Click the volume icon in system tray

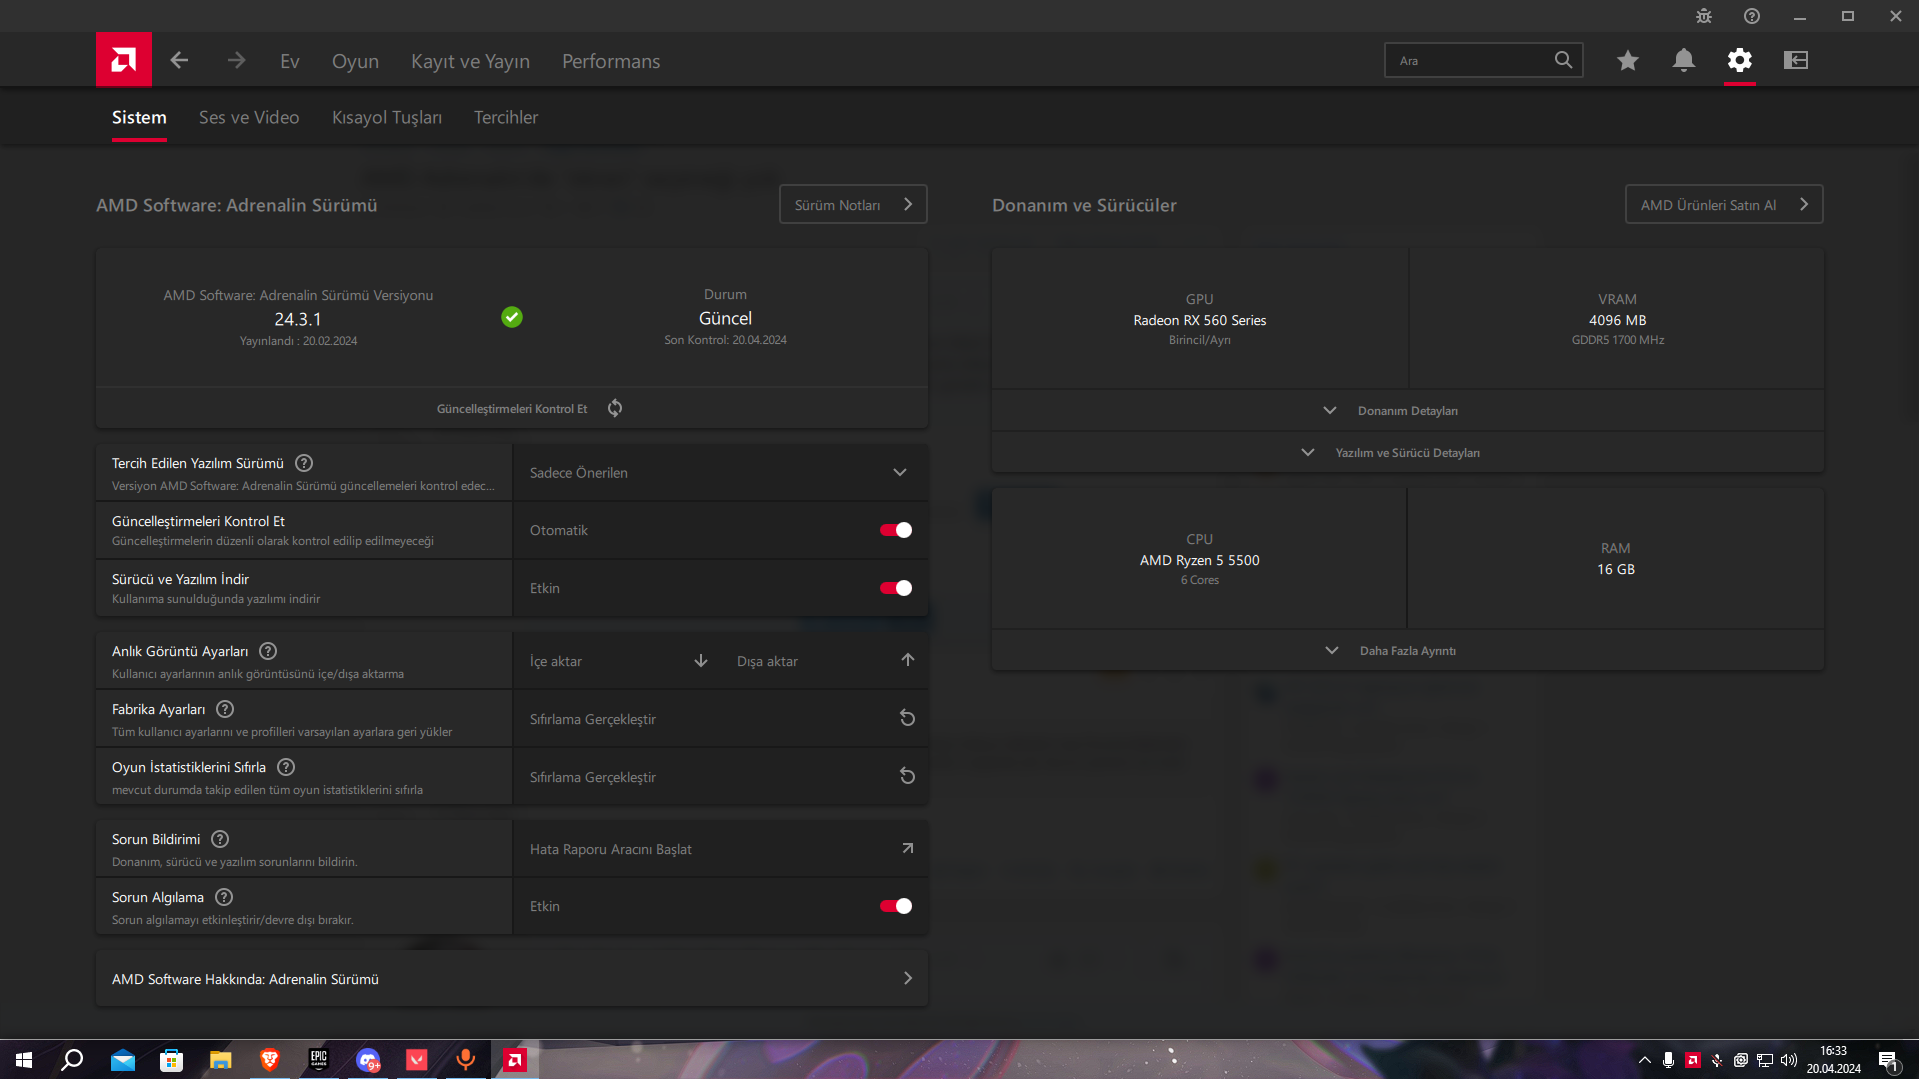pos(1789,1060)
